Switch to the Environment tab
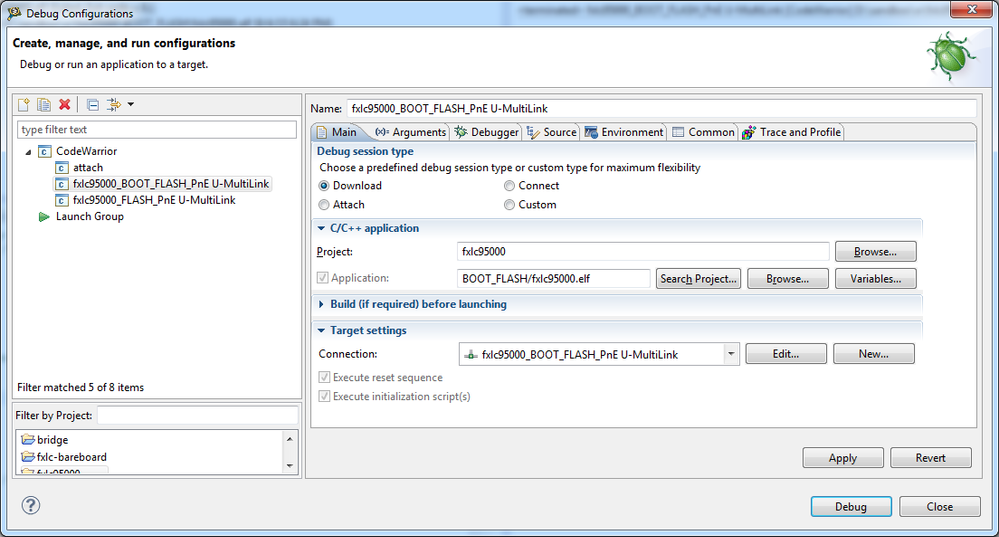This screenshot has width=999, height=537. [x=624, y=132]
